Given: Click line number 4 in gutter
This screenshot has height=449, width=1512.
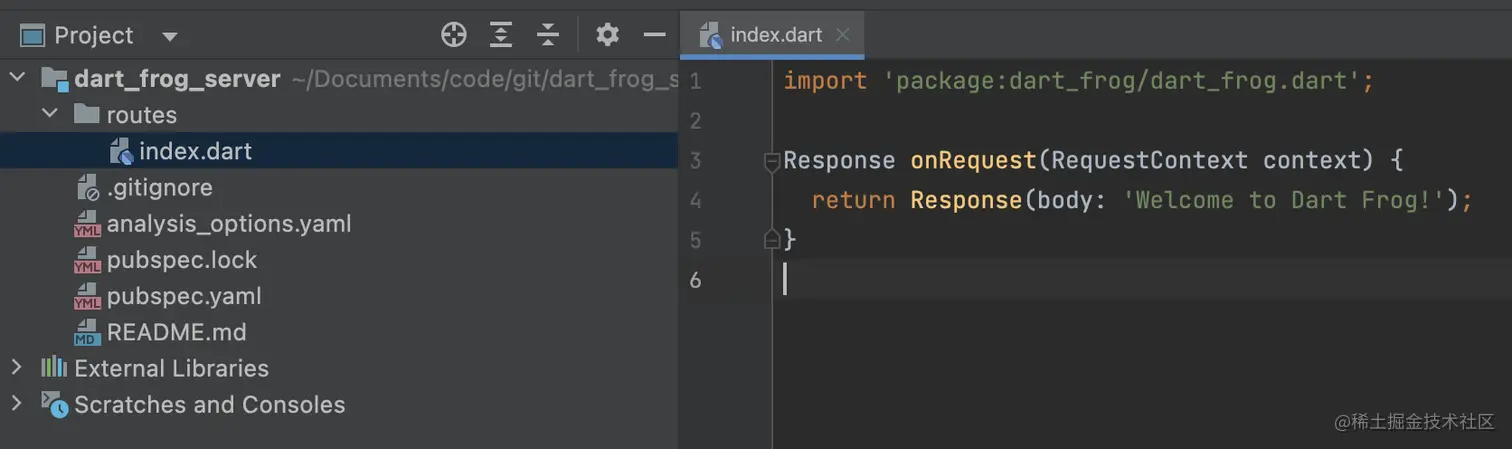Looking at the screenshot, I should 695,201.
